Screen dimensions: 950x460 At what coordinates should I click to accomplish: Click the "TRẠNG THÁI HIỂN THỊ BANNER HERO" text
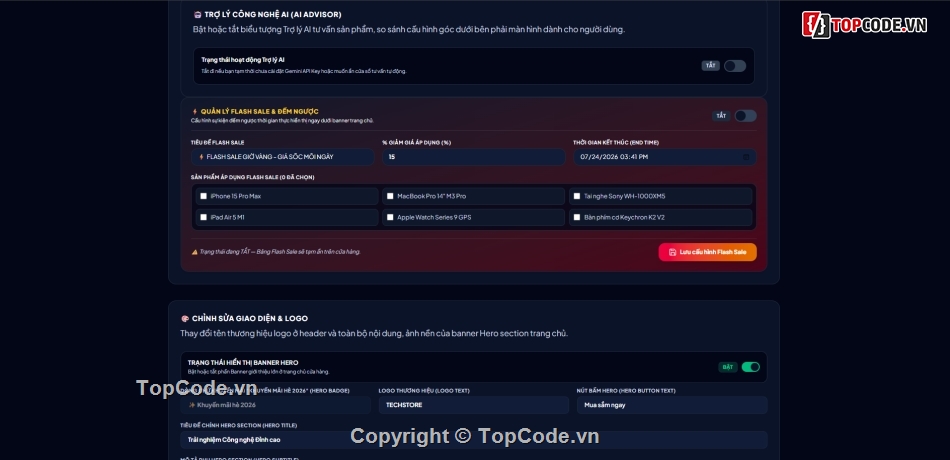(x=243, y=362)
